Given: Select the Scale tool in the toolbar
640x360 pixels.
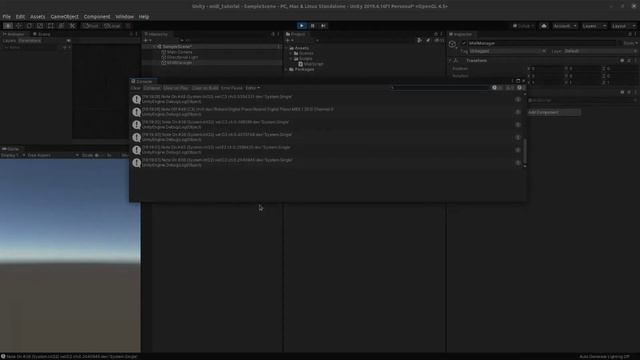Looking at the screenshot, I should pyautogui.click(x=40, y=26).
